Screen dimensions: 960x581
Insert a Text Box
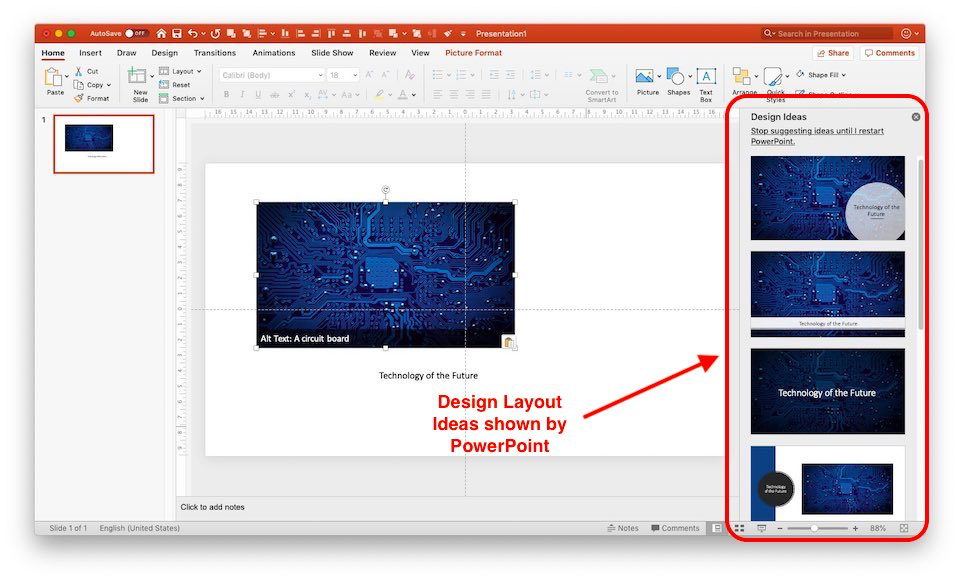(x=707, y=77)
